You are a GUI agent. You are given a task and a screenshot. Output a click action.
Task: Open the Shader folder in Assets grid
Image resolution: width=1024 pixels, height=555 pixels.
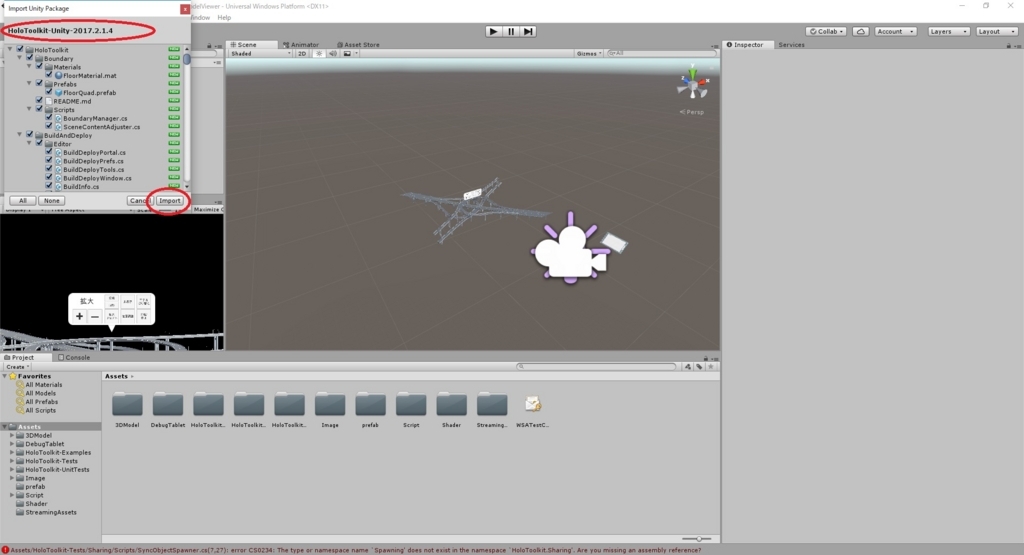pyautogui.click(x=451, y=404)
